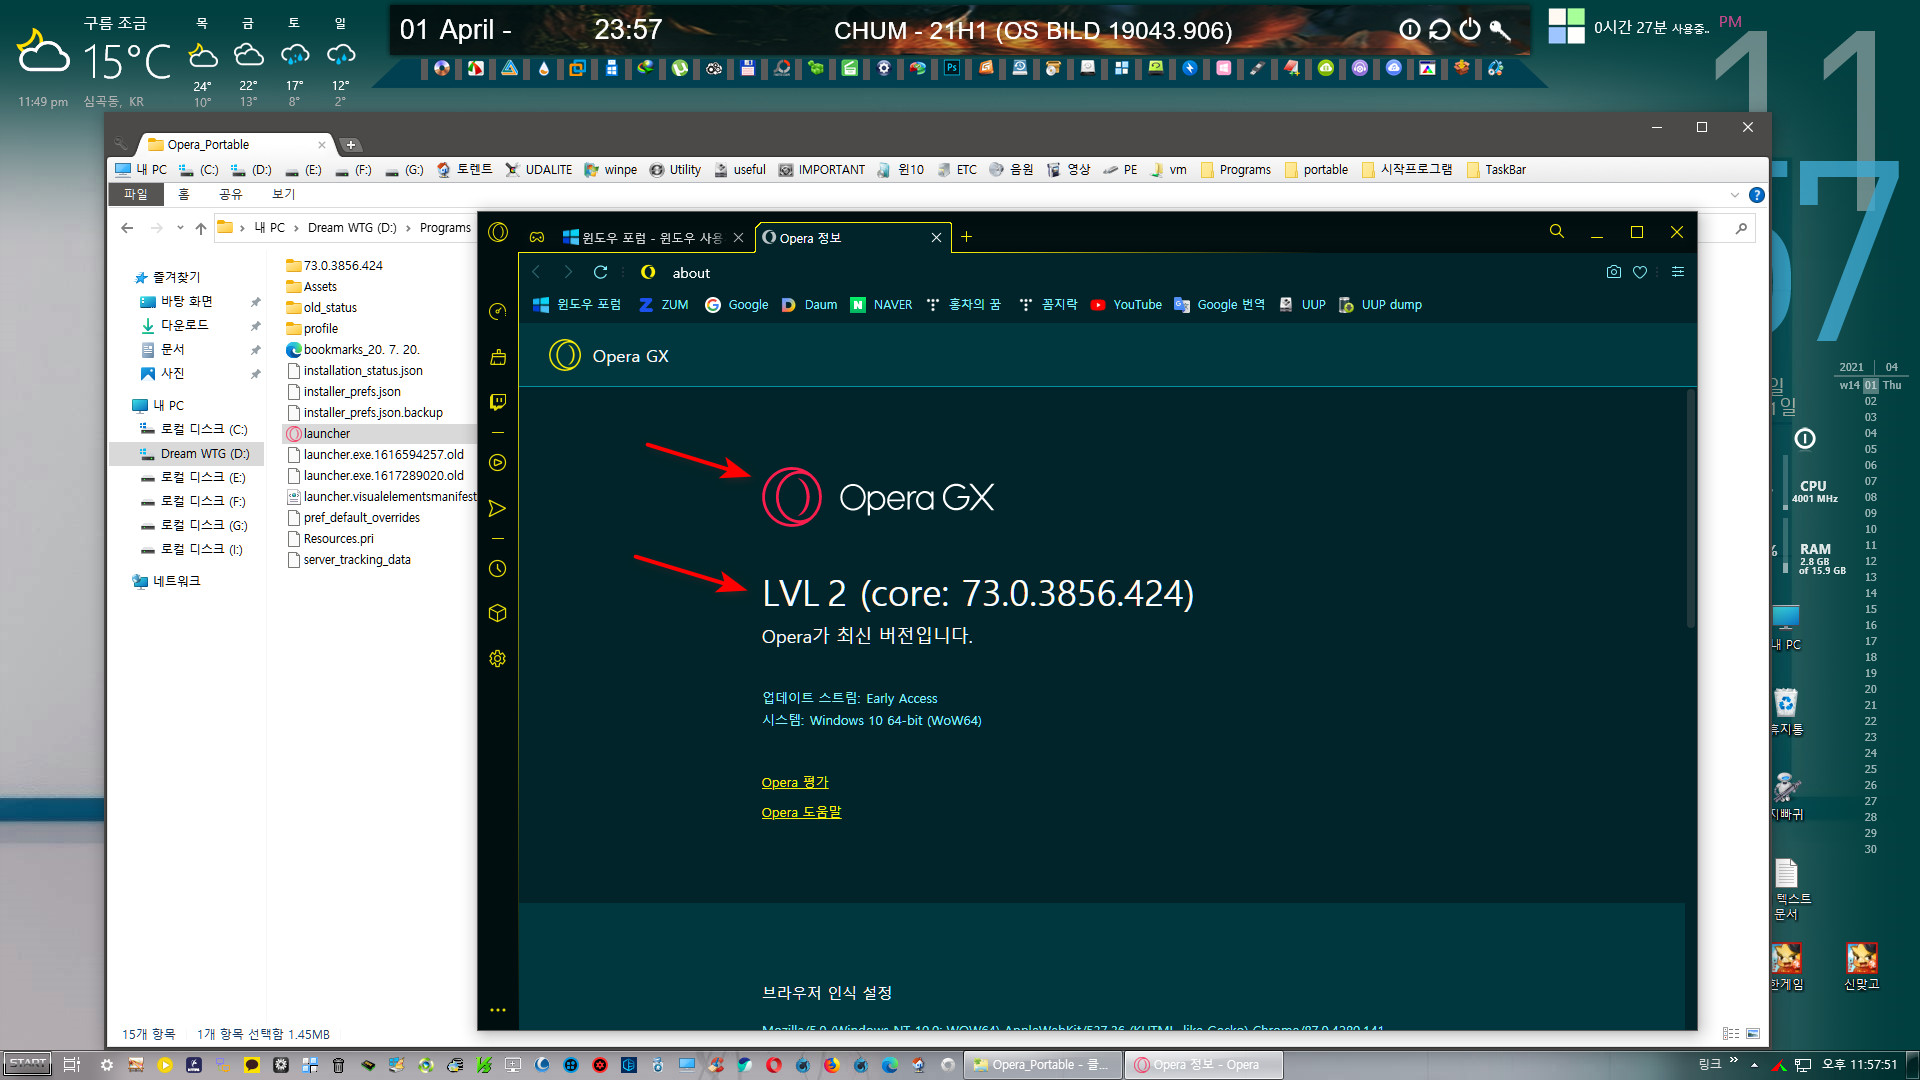This screenshot has width=1920, height=1080.
Task: Take snapshot with camera icon
Action: [1613, 272]
